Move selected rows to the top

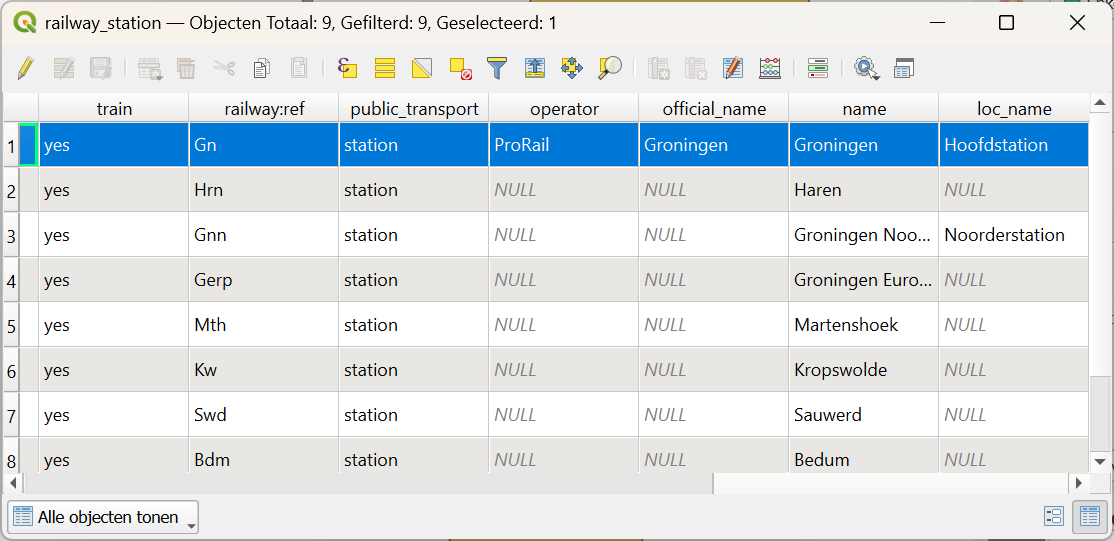pyautogui.click(x=535, y=68)
